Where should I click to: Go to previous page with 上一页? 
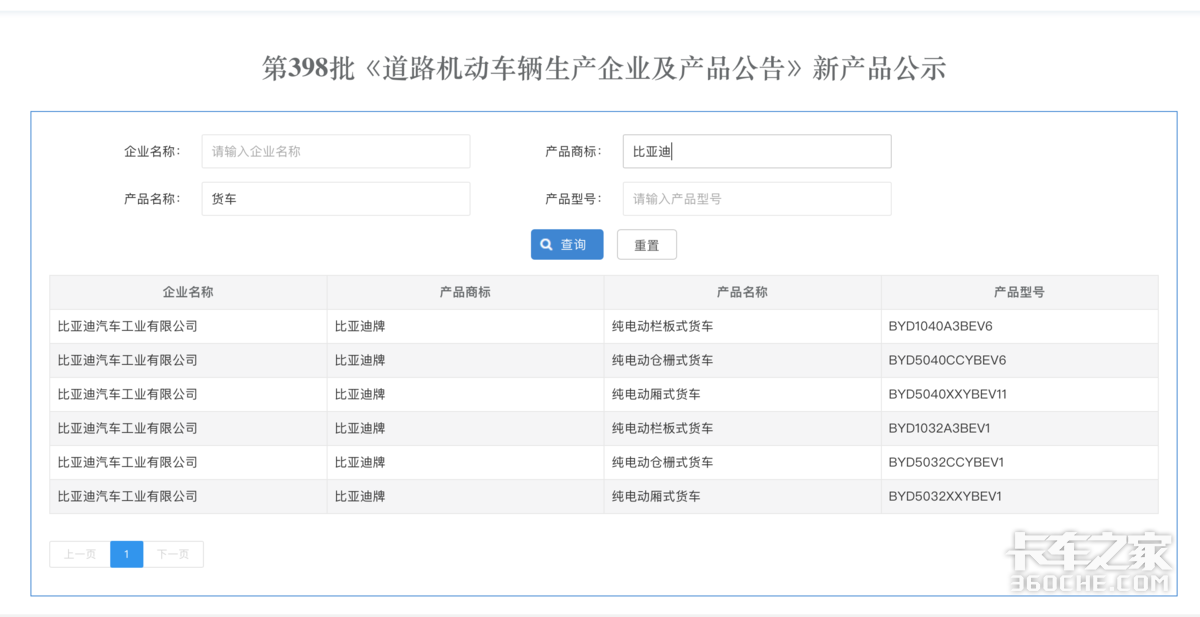coord(80,554)
